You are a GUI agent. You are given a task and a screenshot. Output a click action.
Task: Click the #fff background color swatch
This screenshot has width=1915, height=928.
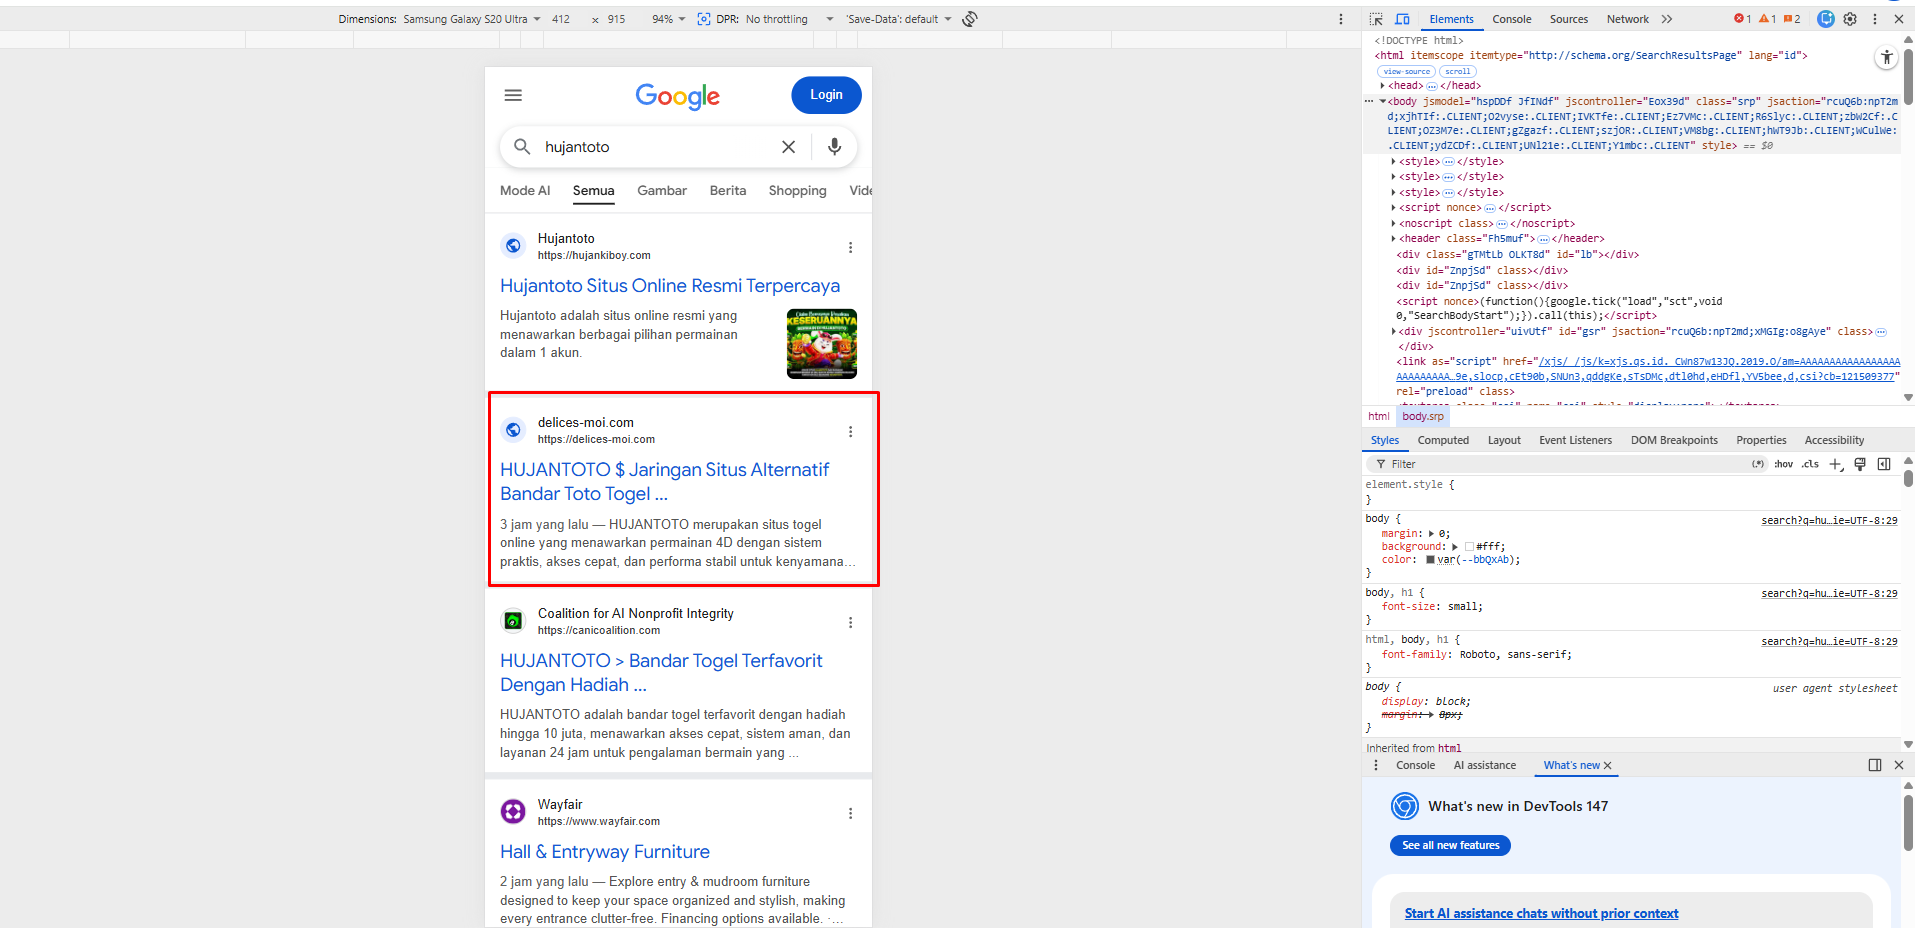point(1469,547)
